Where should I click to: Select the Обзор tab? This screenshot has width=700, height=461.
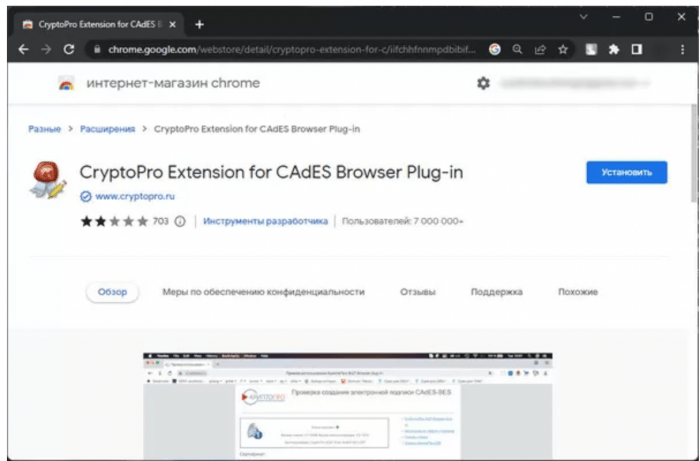pos(112,292)
